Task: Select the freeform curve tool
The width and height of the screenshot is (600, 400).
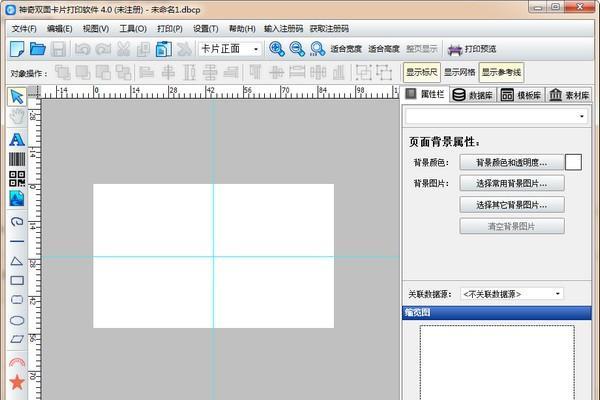Action: [17, 222]
